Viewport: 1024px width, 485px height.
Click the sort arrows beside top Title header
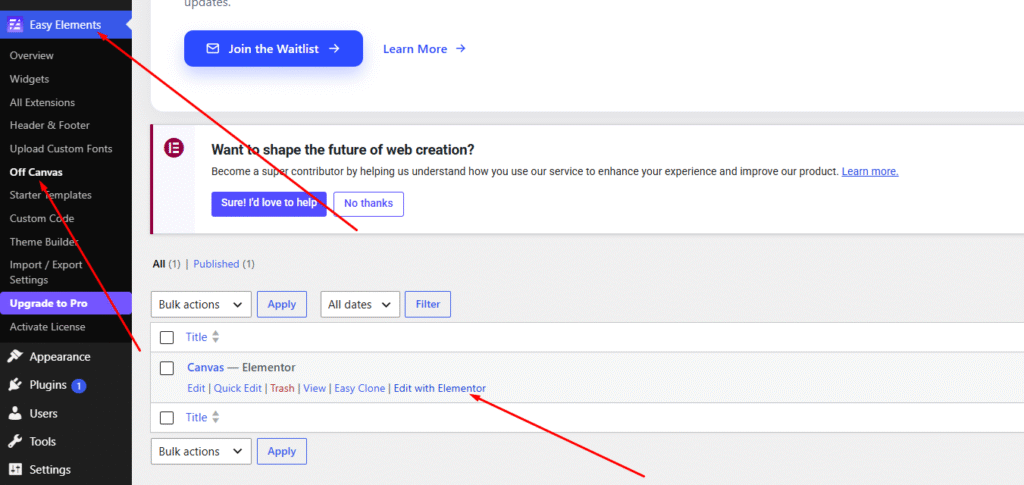(216, 337)
